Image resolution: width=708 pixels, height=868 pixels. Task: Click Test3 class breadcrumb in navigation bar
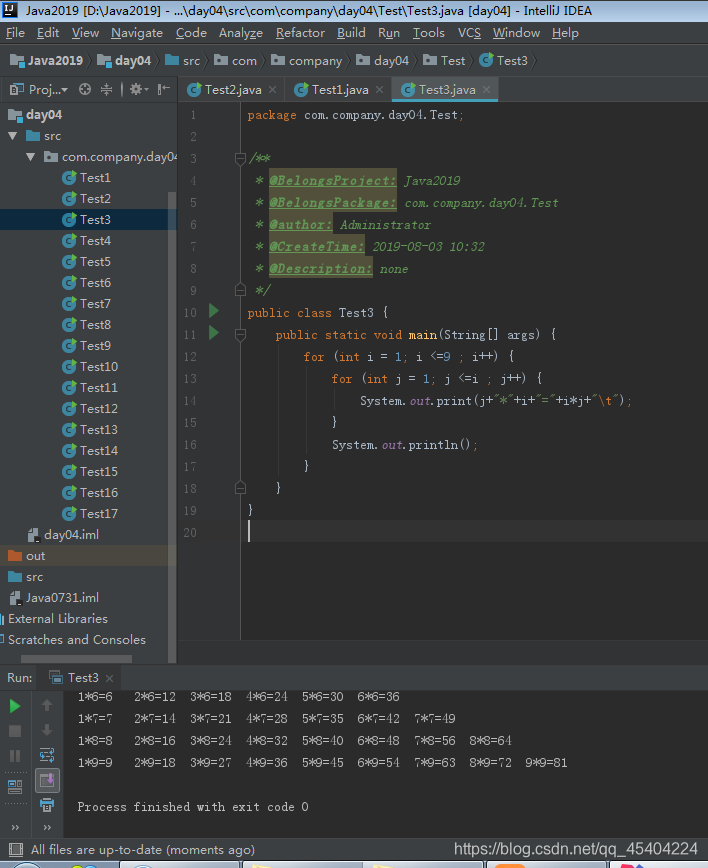(503, 60)
